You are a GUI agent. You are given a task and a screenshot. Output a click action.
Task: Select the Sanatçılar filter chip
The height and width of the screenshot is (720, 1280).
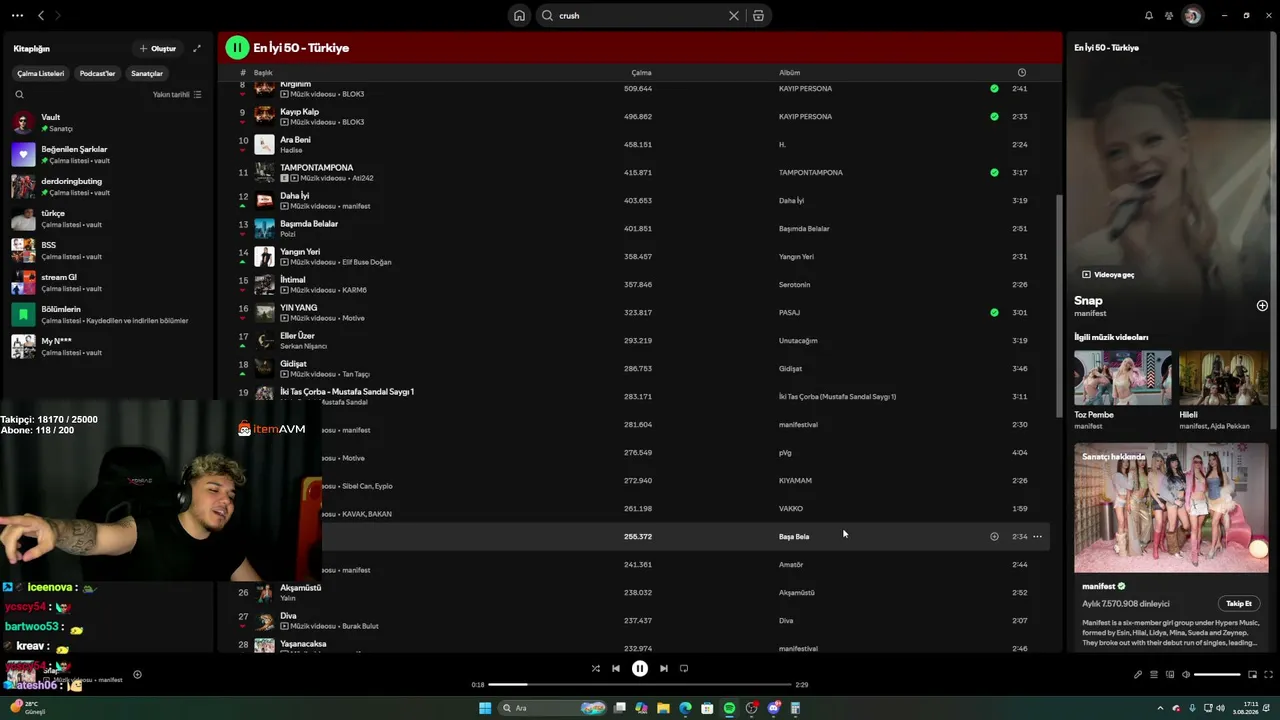(147, 73)
